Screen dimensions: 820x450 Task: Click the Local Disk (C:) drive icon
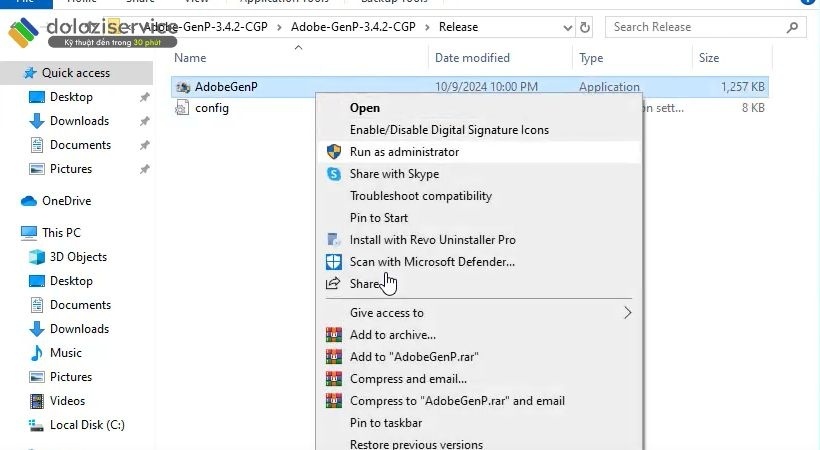click(x=36, y=425)
